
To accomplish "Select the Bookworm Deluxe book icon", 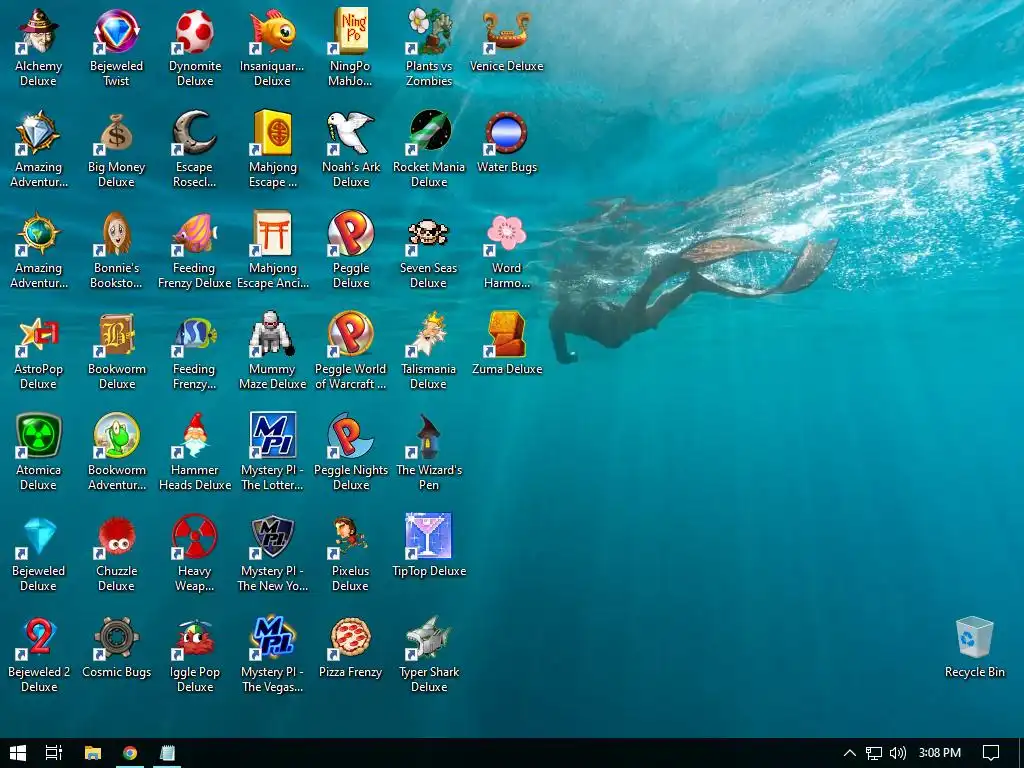I will [x=116, y=334].
